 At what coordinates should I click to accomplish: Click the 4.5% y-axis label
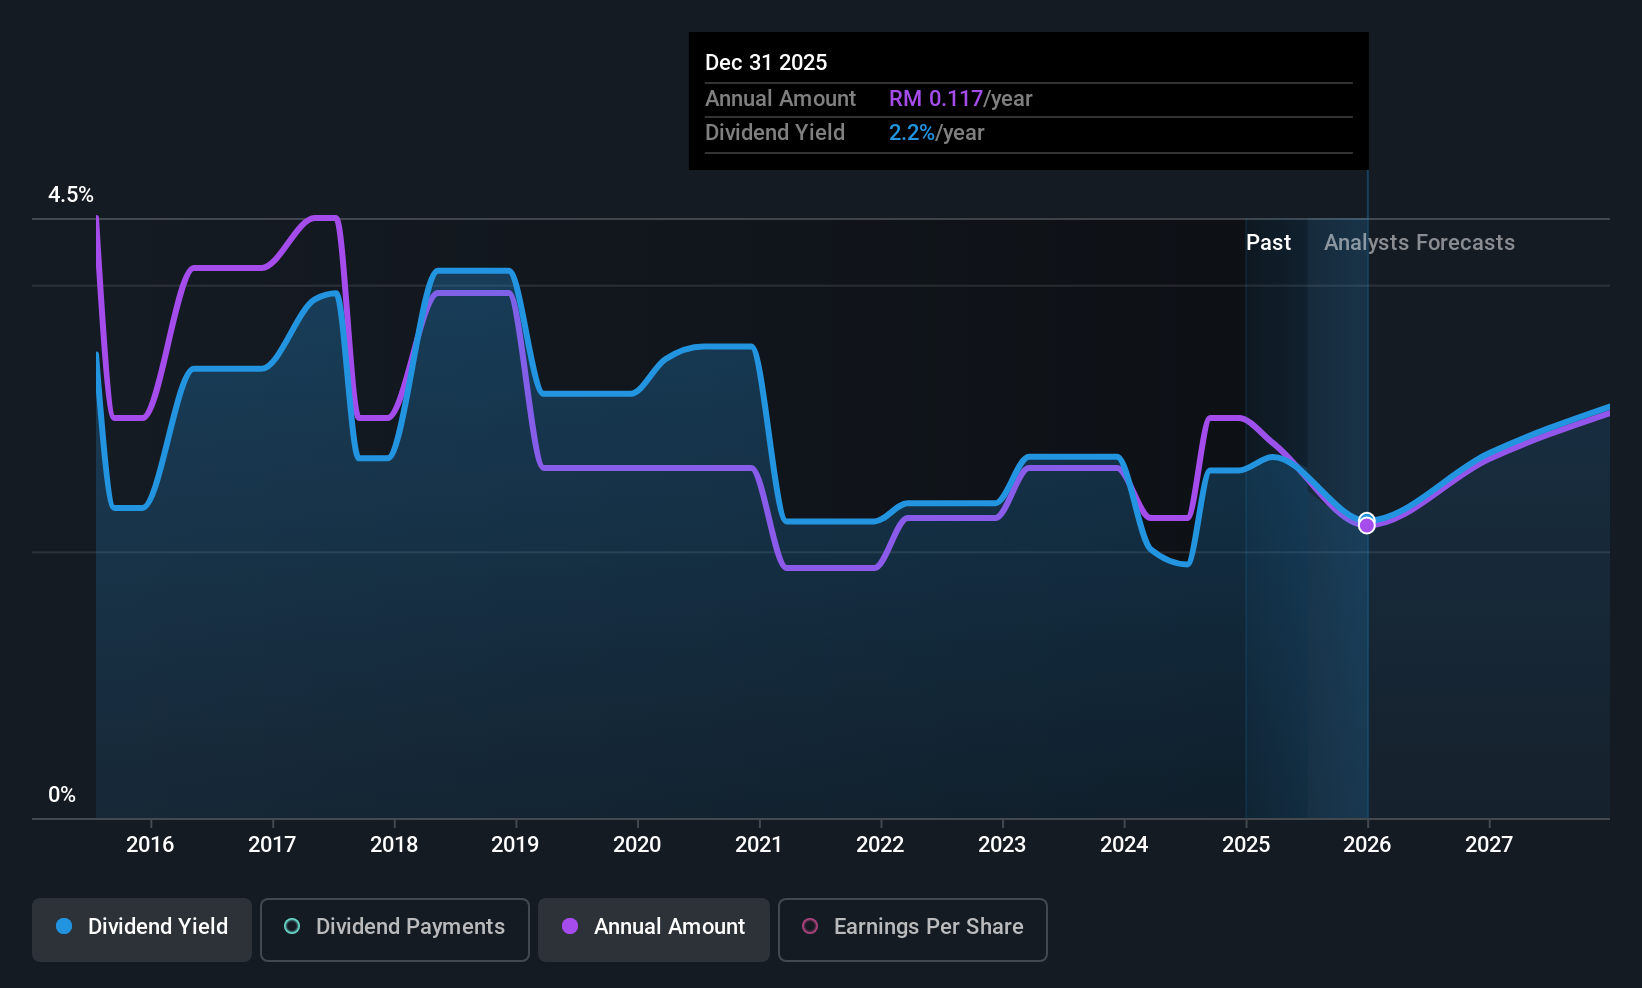[x=71, y=194]
